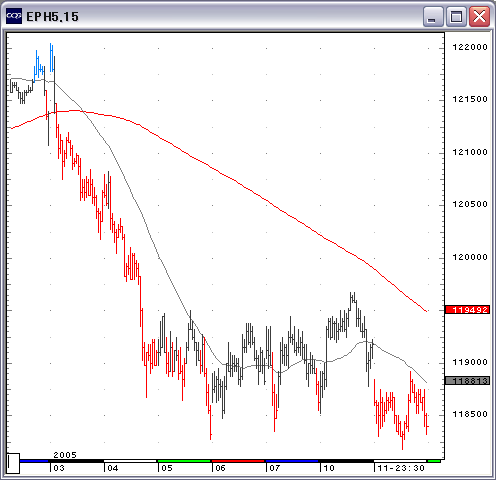Click the red 119492 price label
The height and width of the screenshot is (480, 496).
pyautogui.click(x=467, y=310)
